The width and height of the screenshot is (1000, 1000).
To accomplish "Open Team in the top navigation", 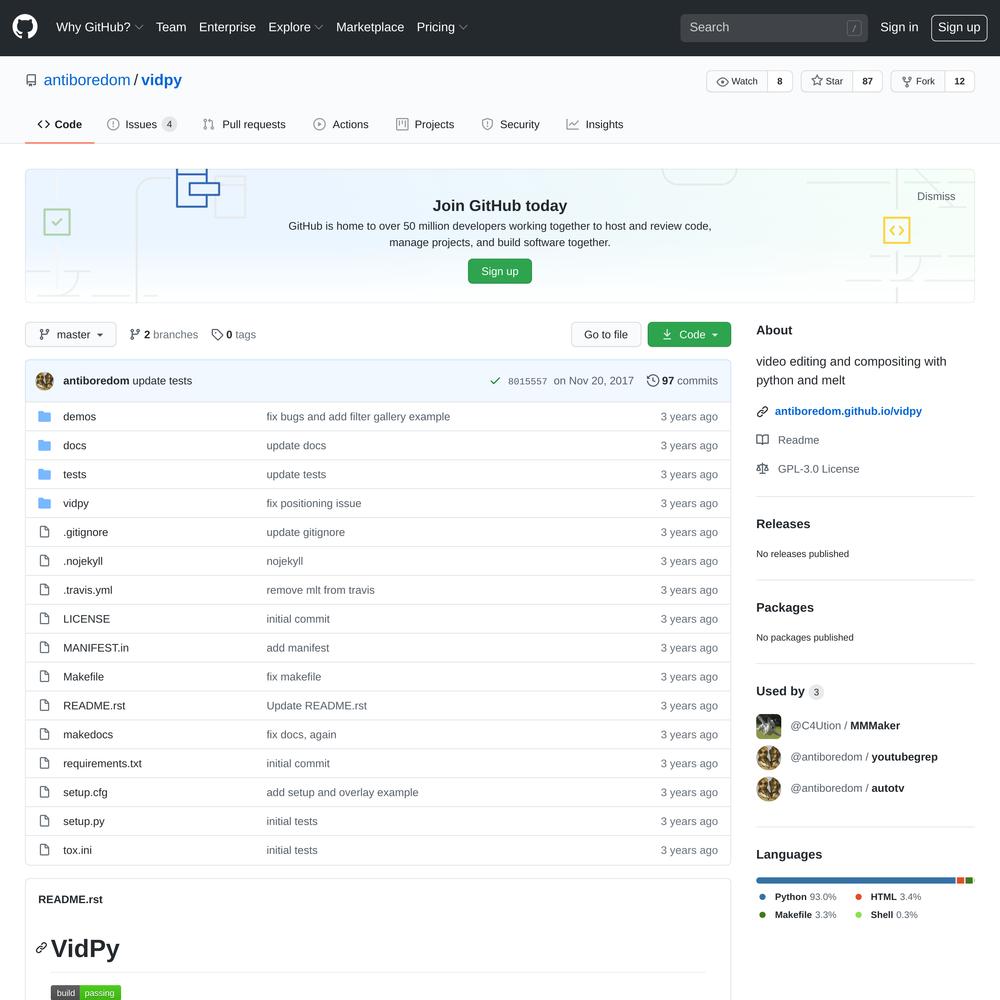I will [171, 27].
